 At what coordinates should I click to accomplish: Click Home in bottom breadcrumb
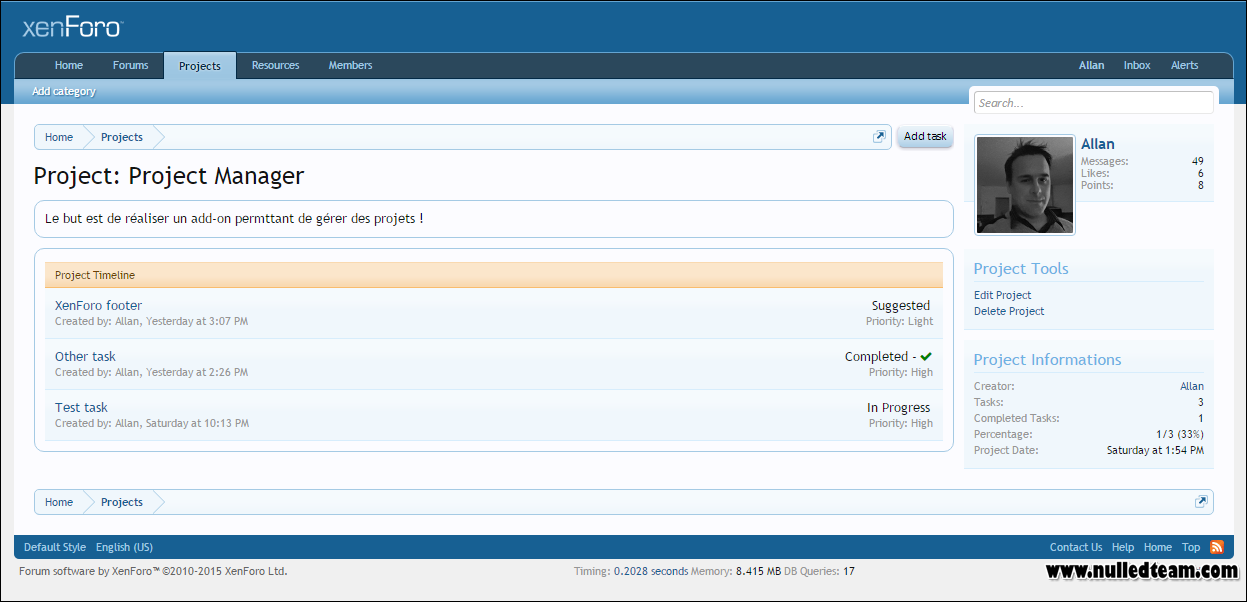[59, 502]
